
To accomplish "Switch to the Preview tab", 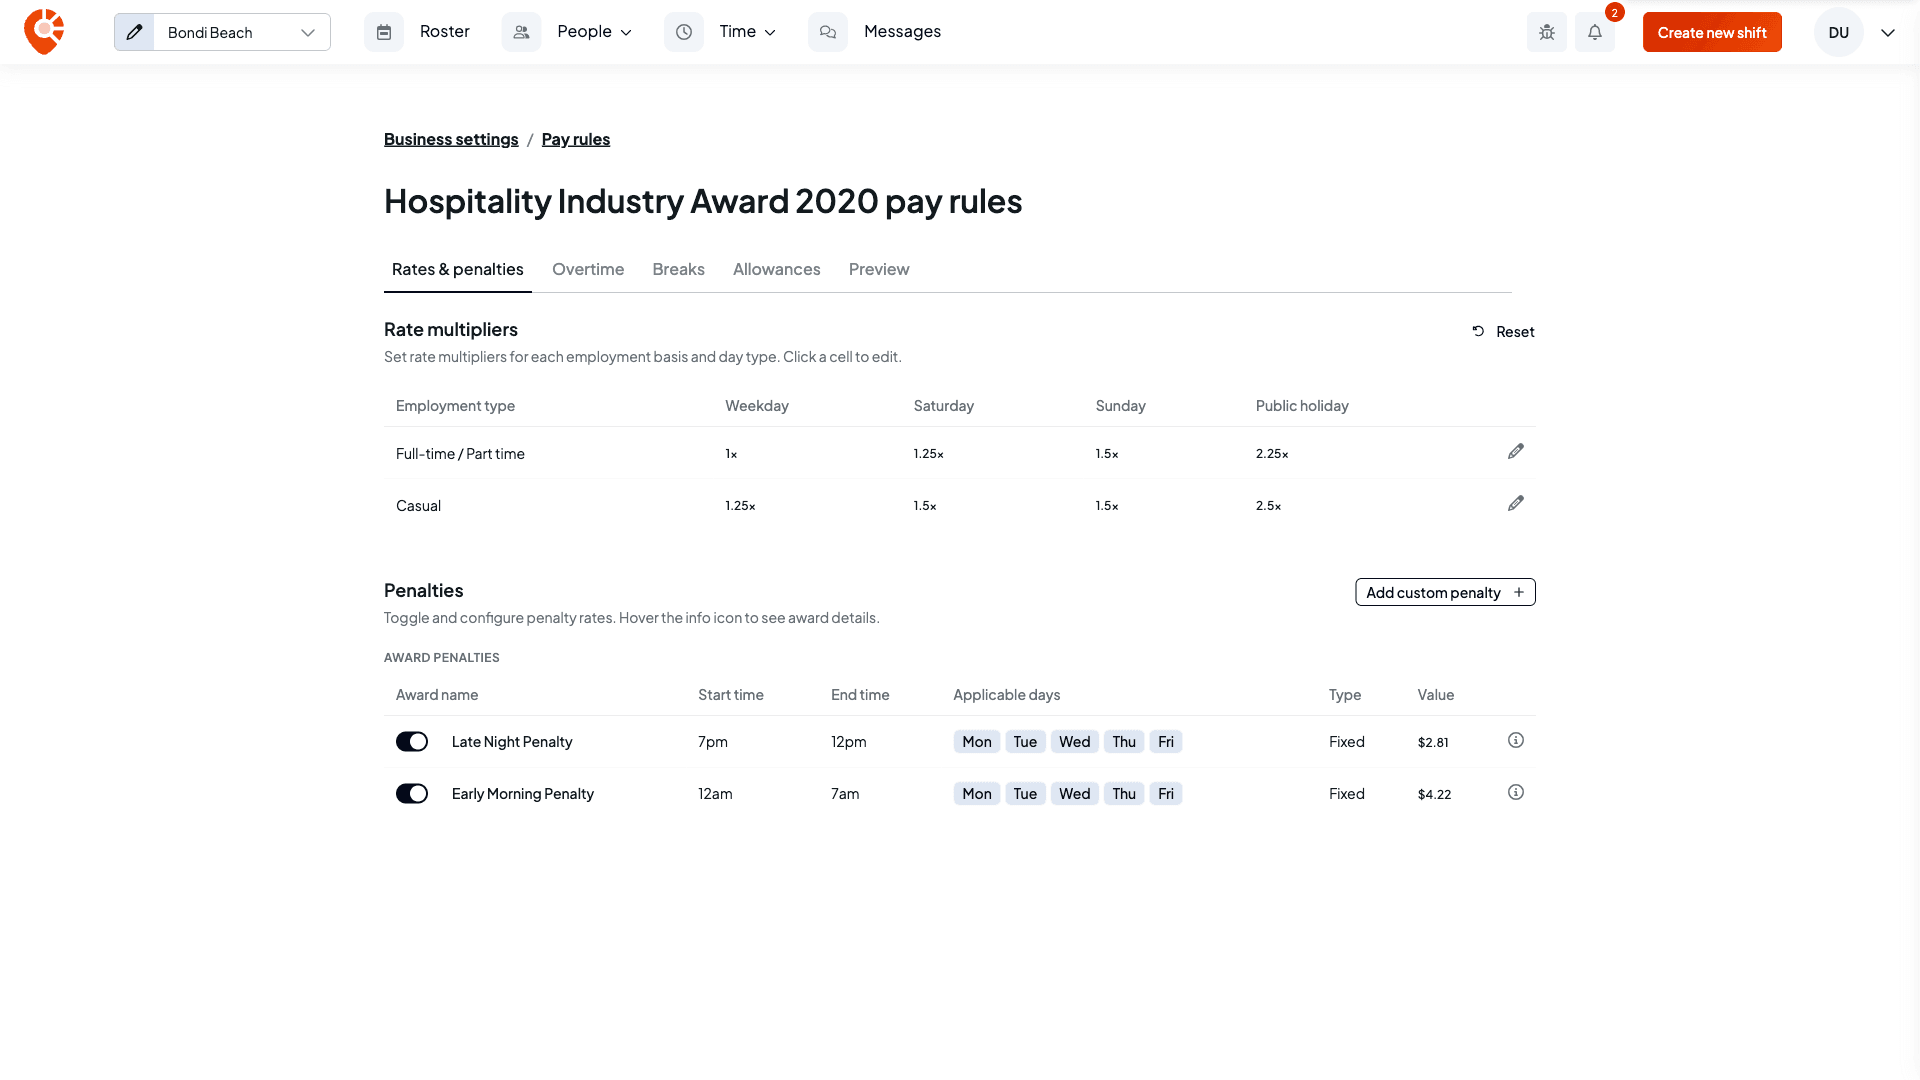I will tap(879, 269).
